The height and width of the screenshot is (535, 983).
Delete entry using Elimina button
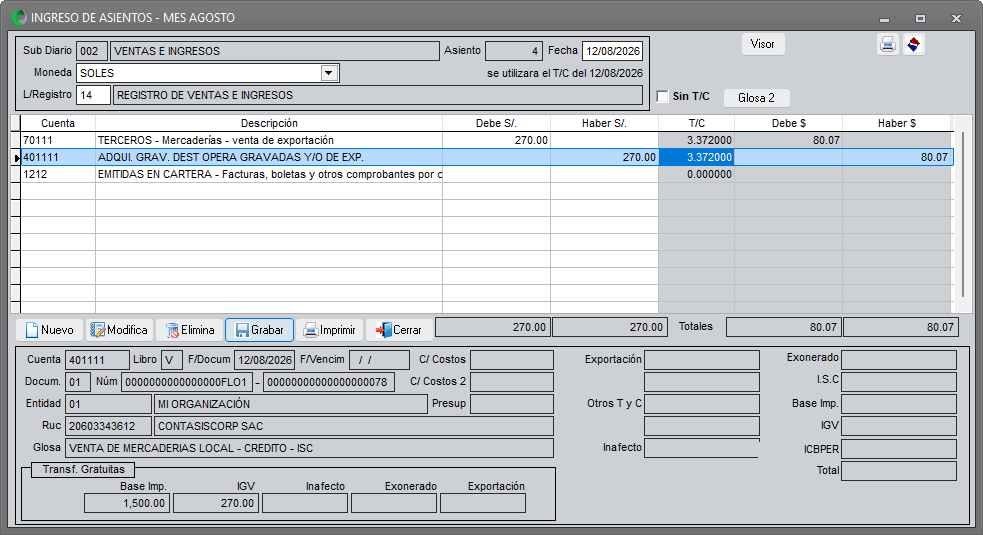coord(189,330)
